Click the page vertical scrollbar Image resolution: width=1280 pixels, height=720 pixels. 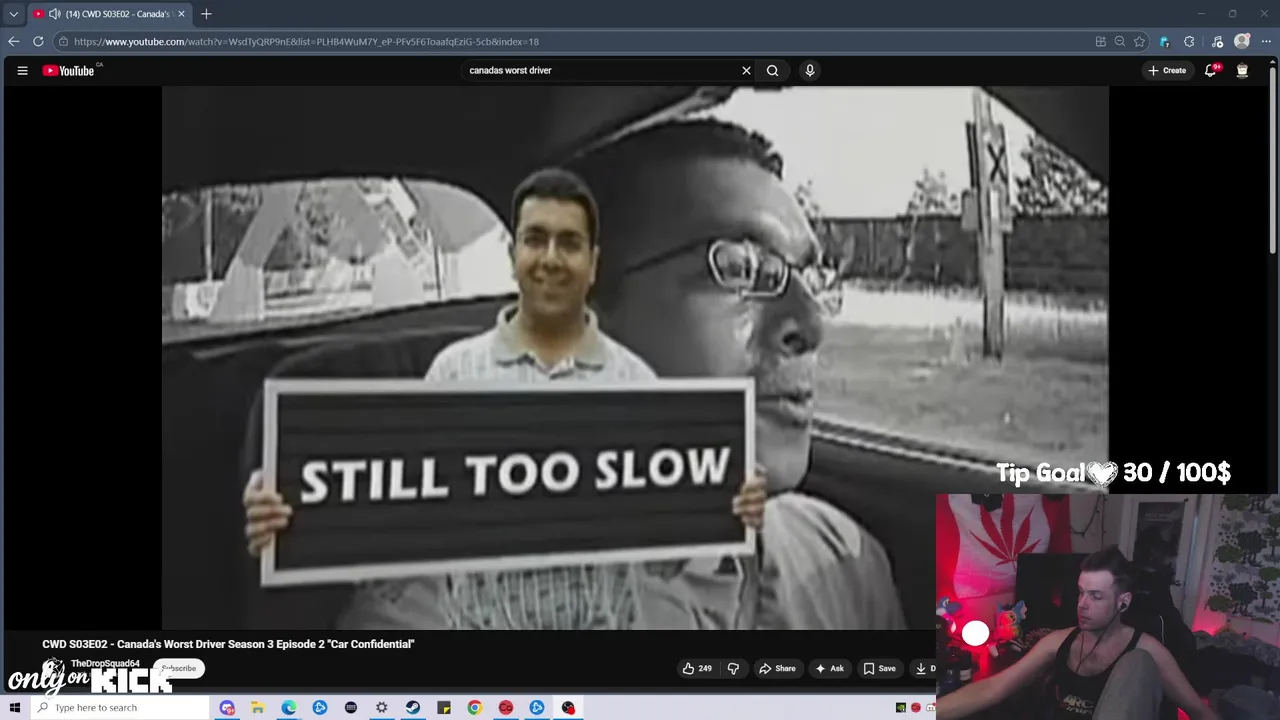pos(1273,160)
